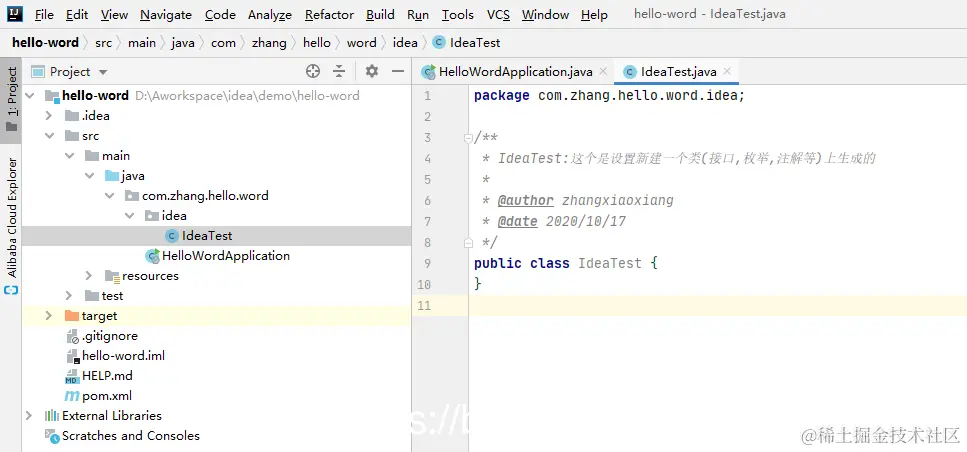Click the fold marker at line 8 comment end
The height and width of the screenshot is (452, 967).
(468, 242)
